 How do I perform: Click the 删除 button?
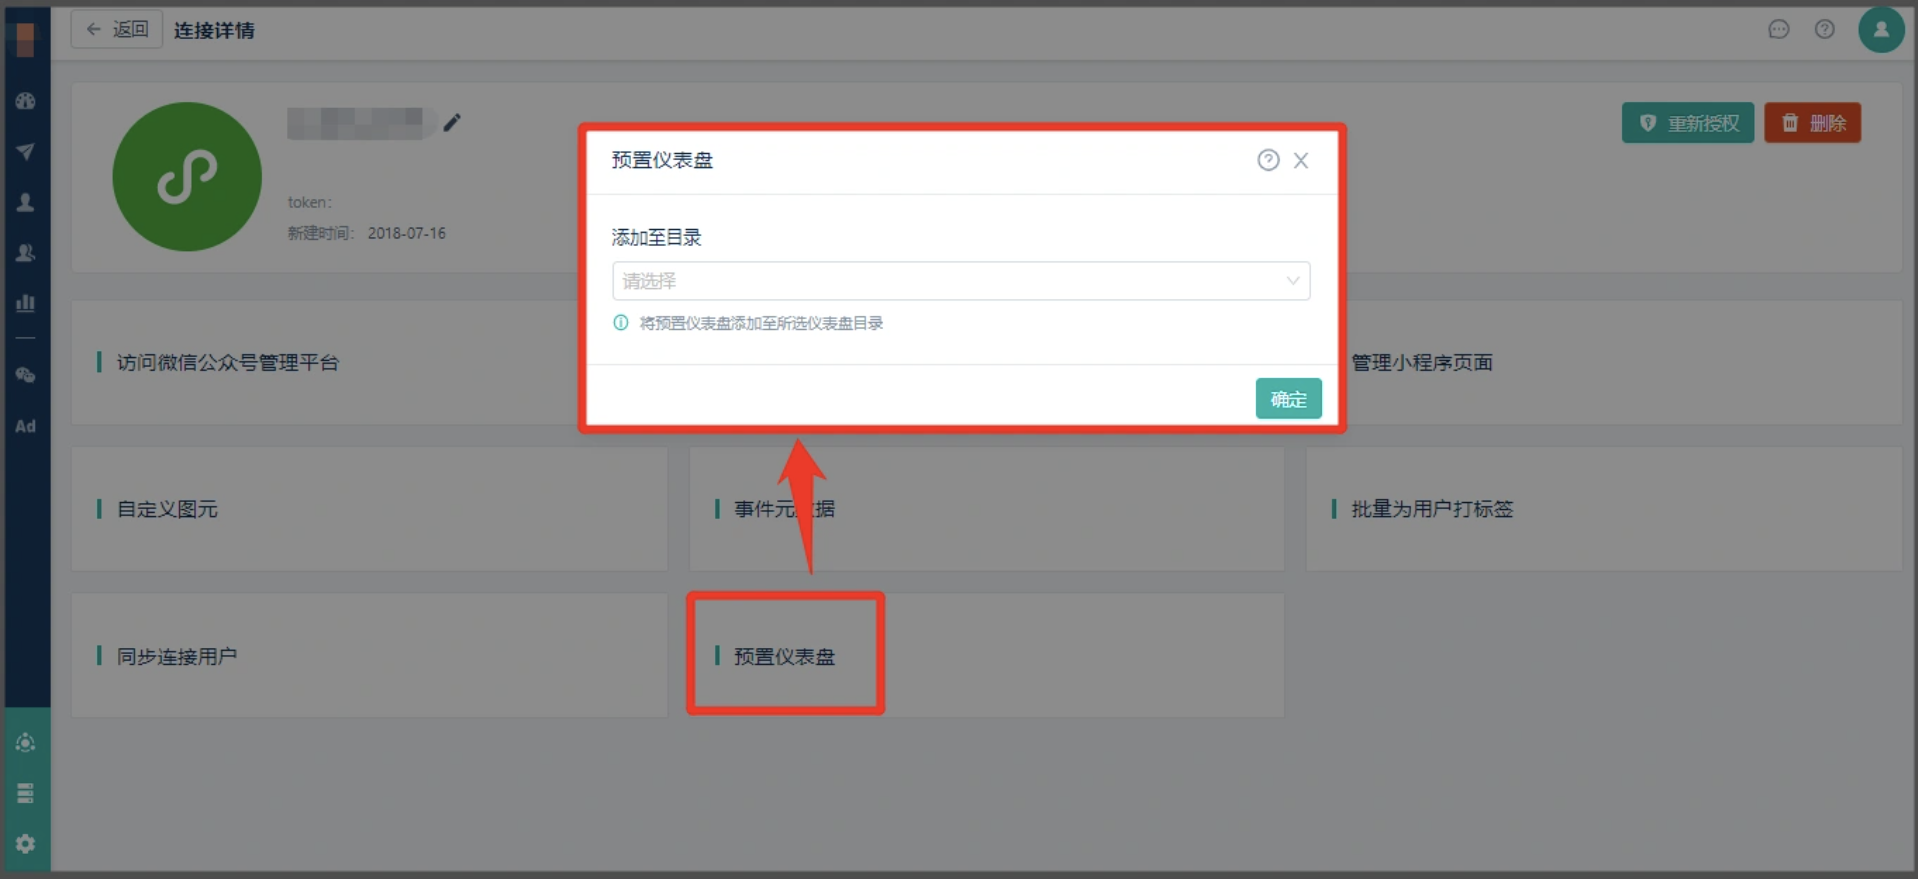tap(1812, 123)
